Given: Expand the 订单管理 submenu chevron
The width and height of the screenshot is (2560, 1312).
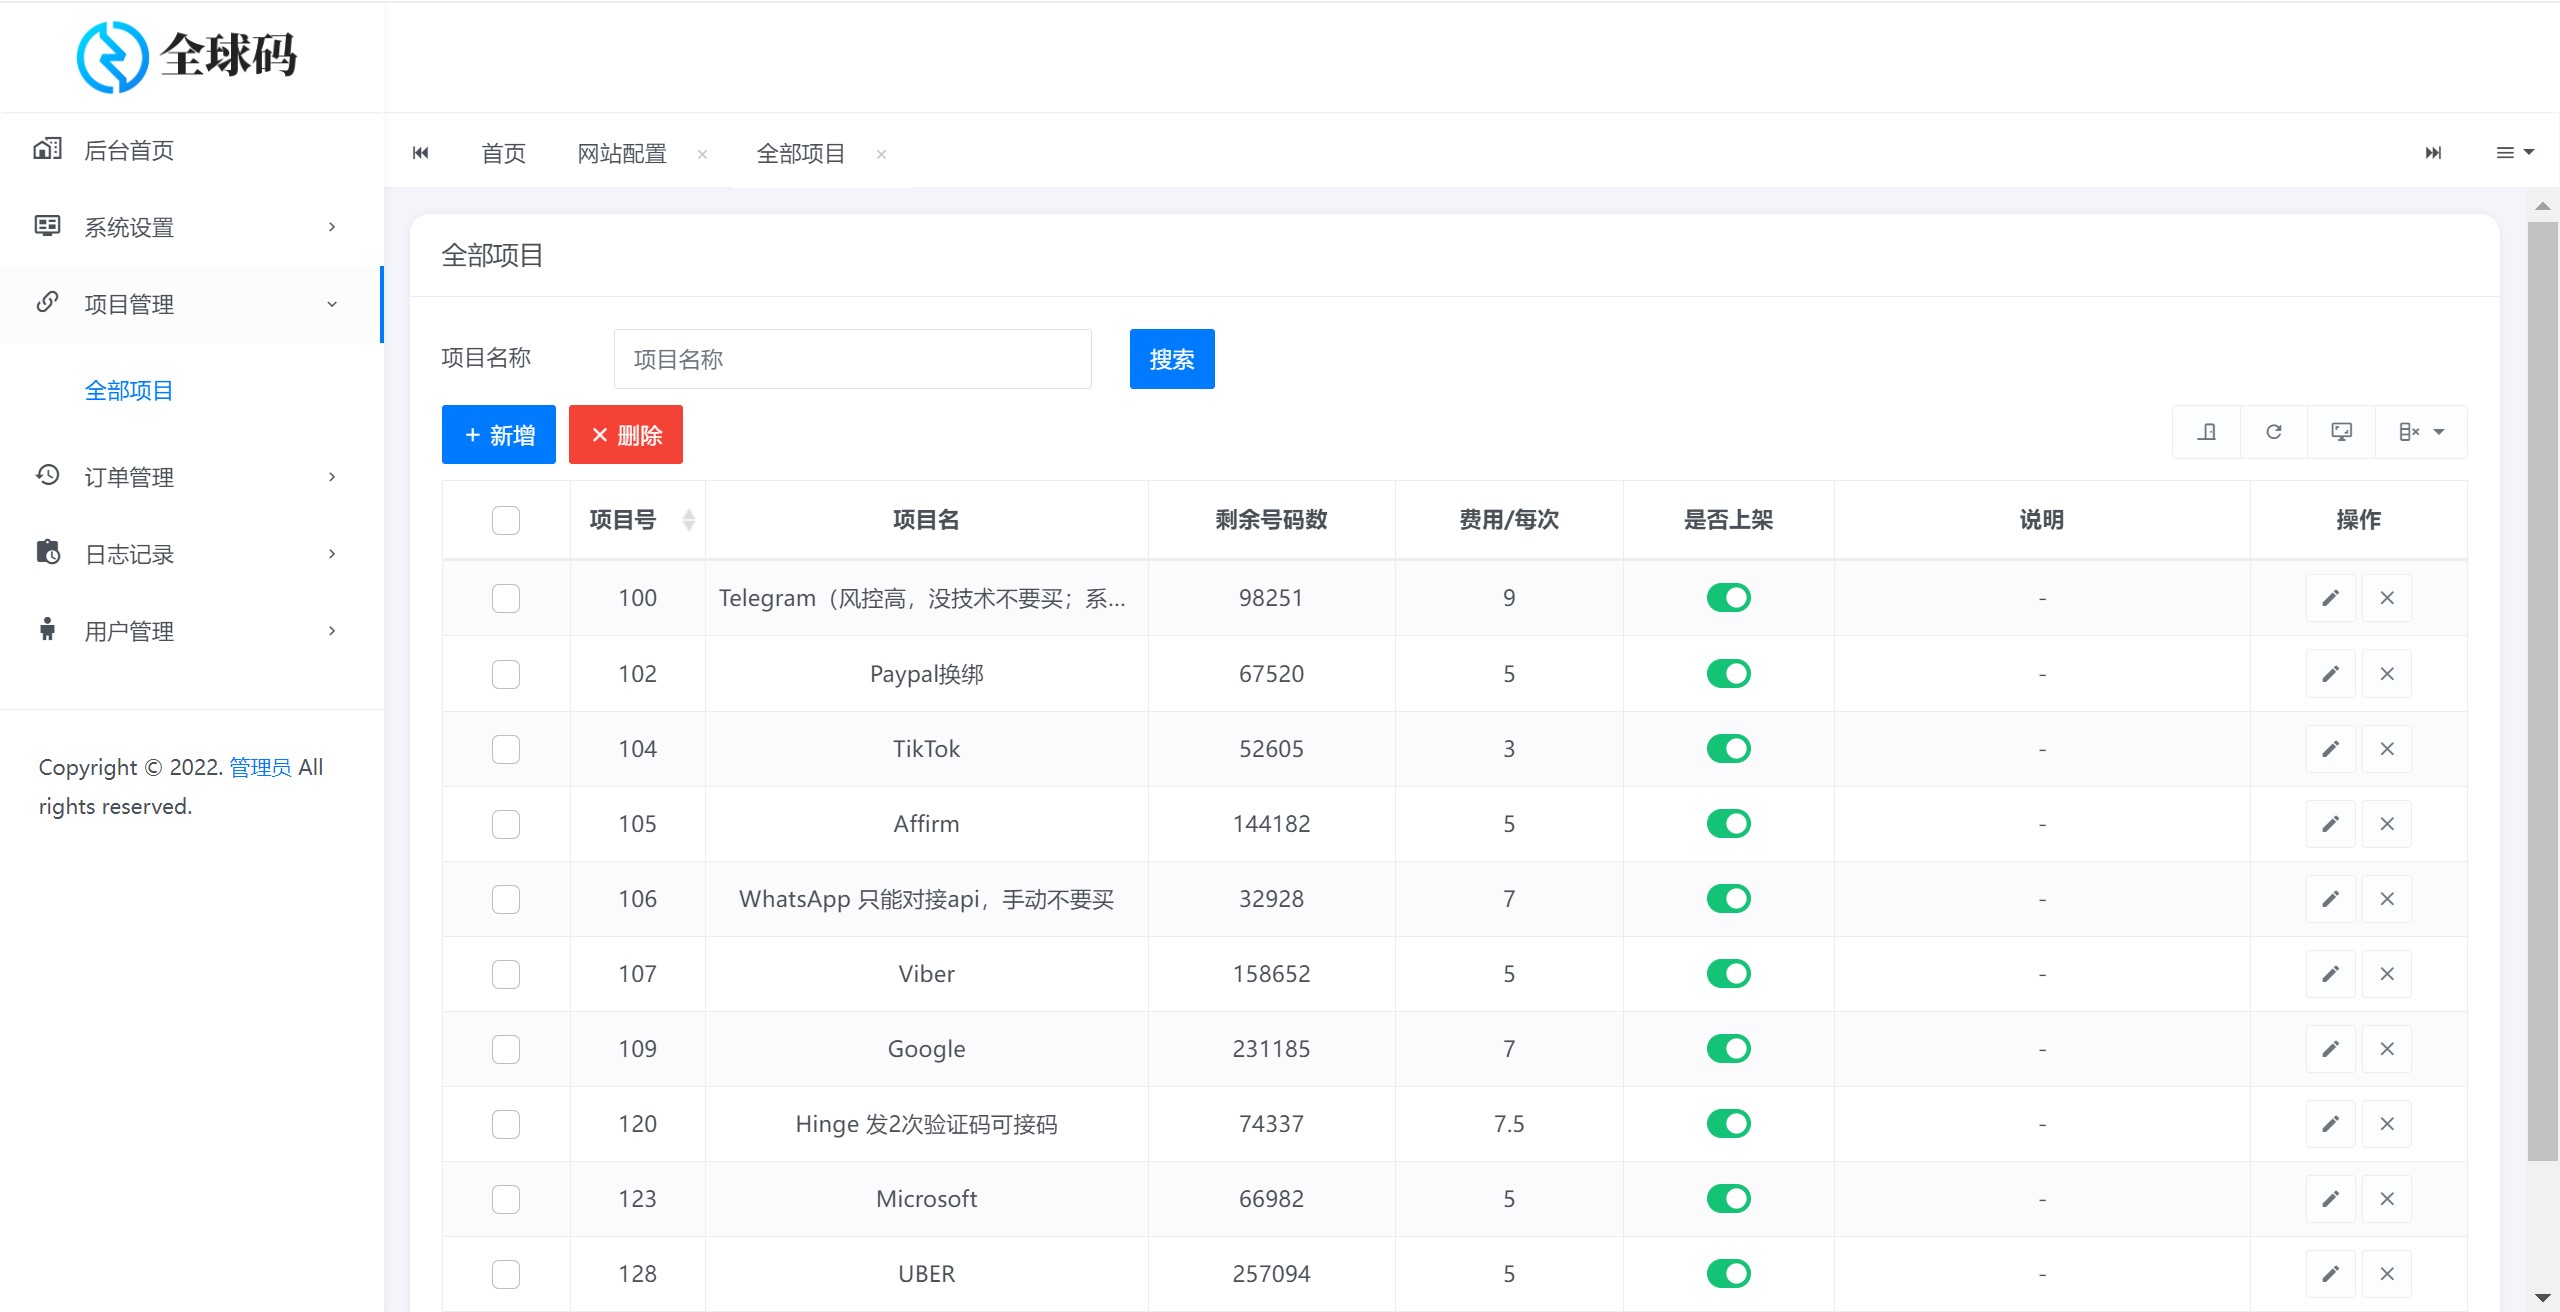Looking at the screenshot, I should pos(332,477).
